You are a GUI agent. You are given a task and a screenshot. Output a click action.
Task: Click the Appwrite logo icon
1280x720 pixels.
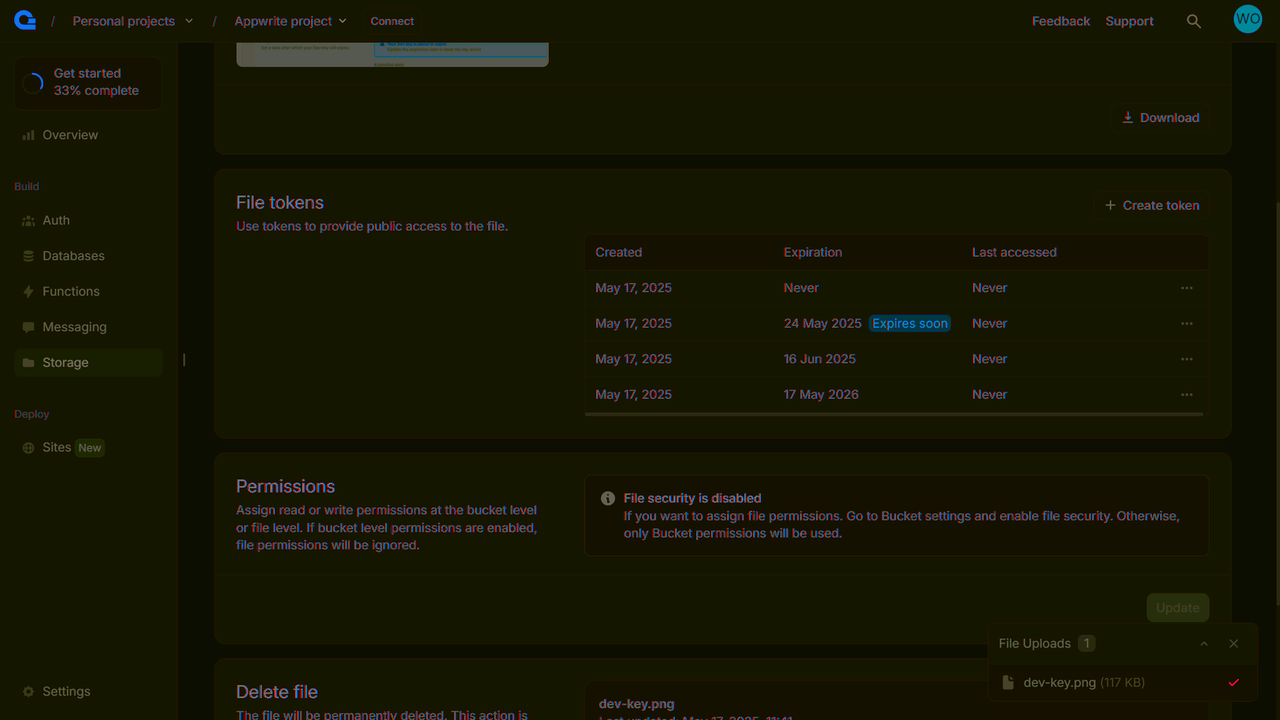point(25,20)
